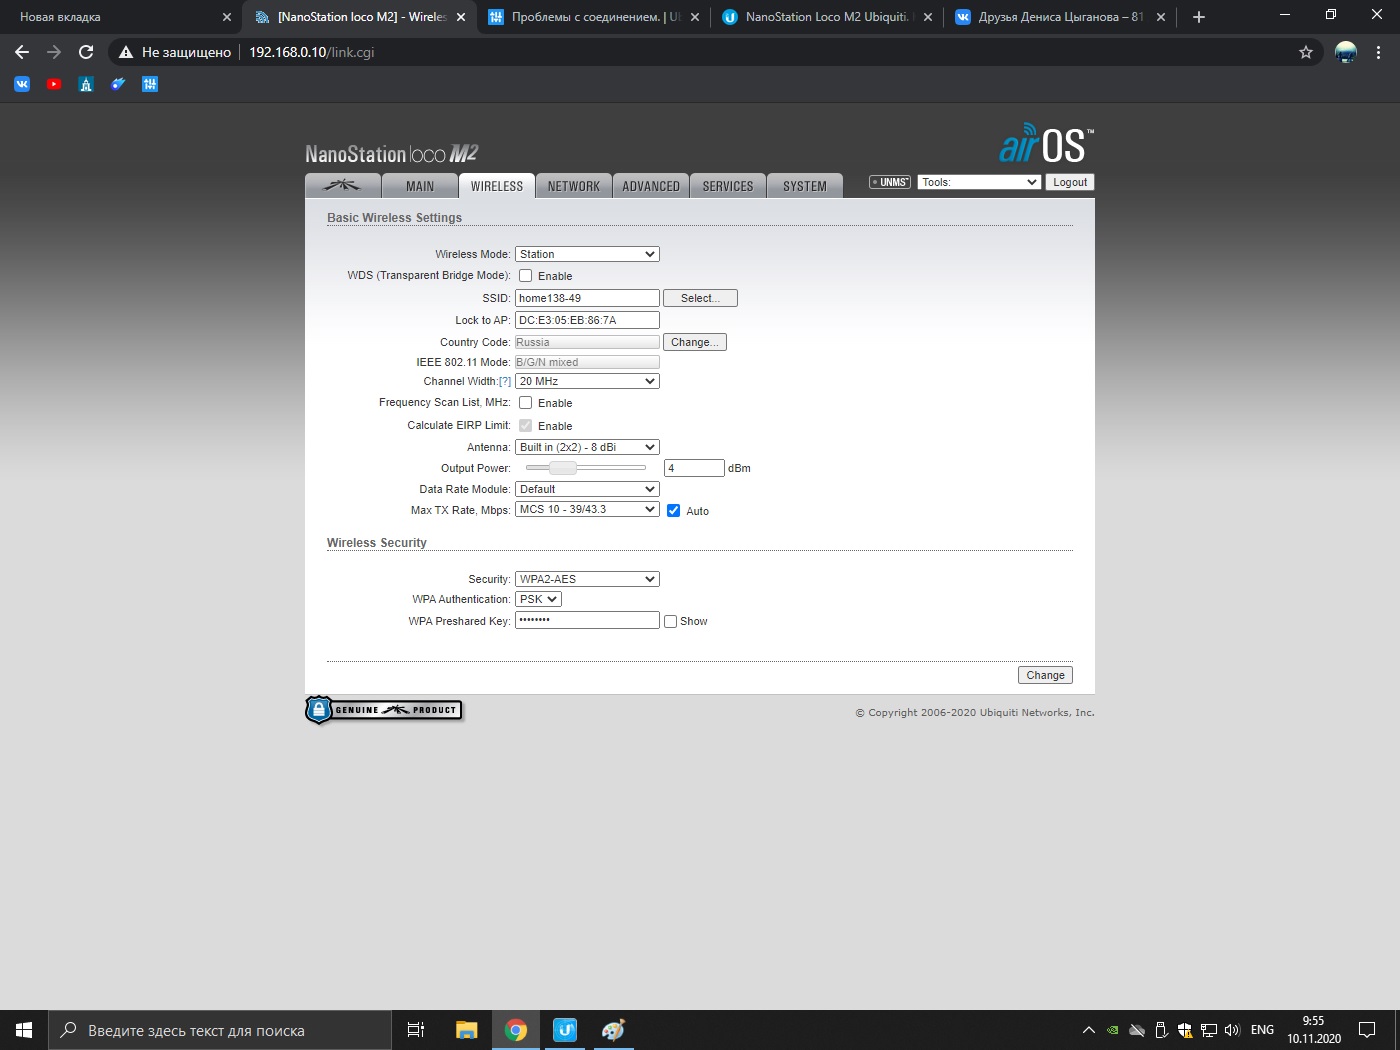Click the Lock to AP field
This screenshot has height=1050, width=1400.
pos(587,320)
